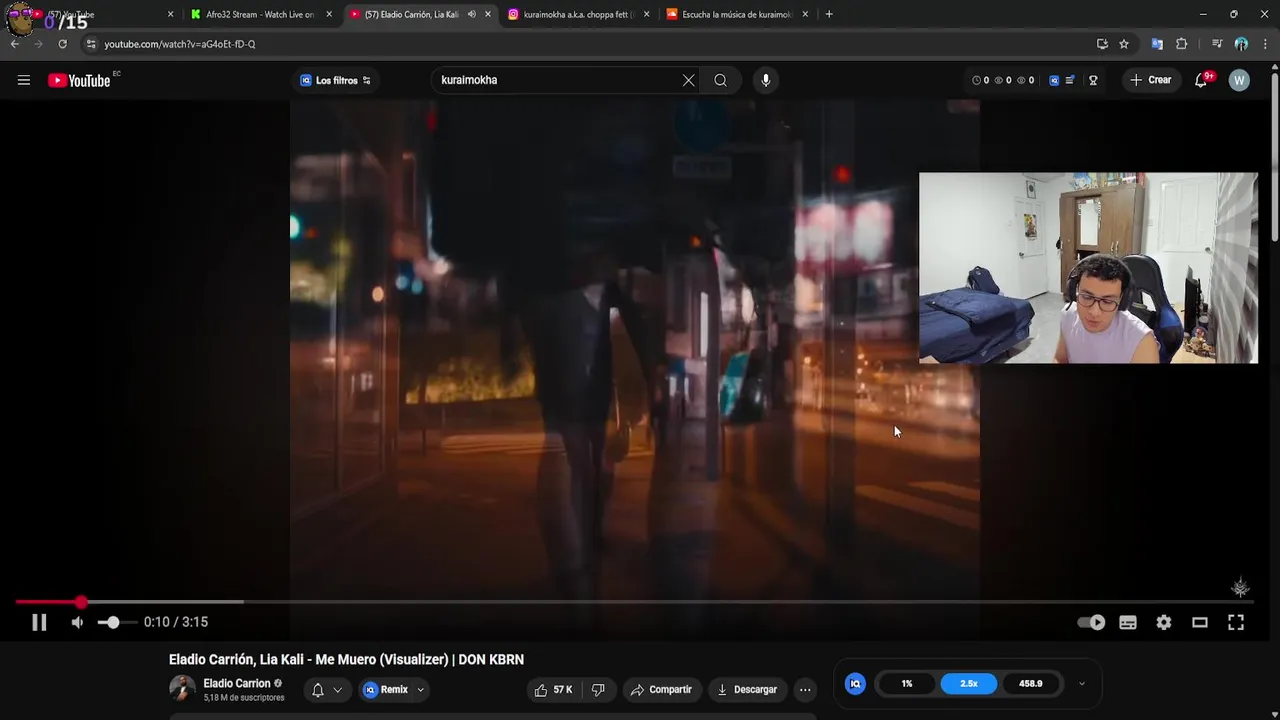Download the video with Descargar

(x=747, y=689)
